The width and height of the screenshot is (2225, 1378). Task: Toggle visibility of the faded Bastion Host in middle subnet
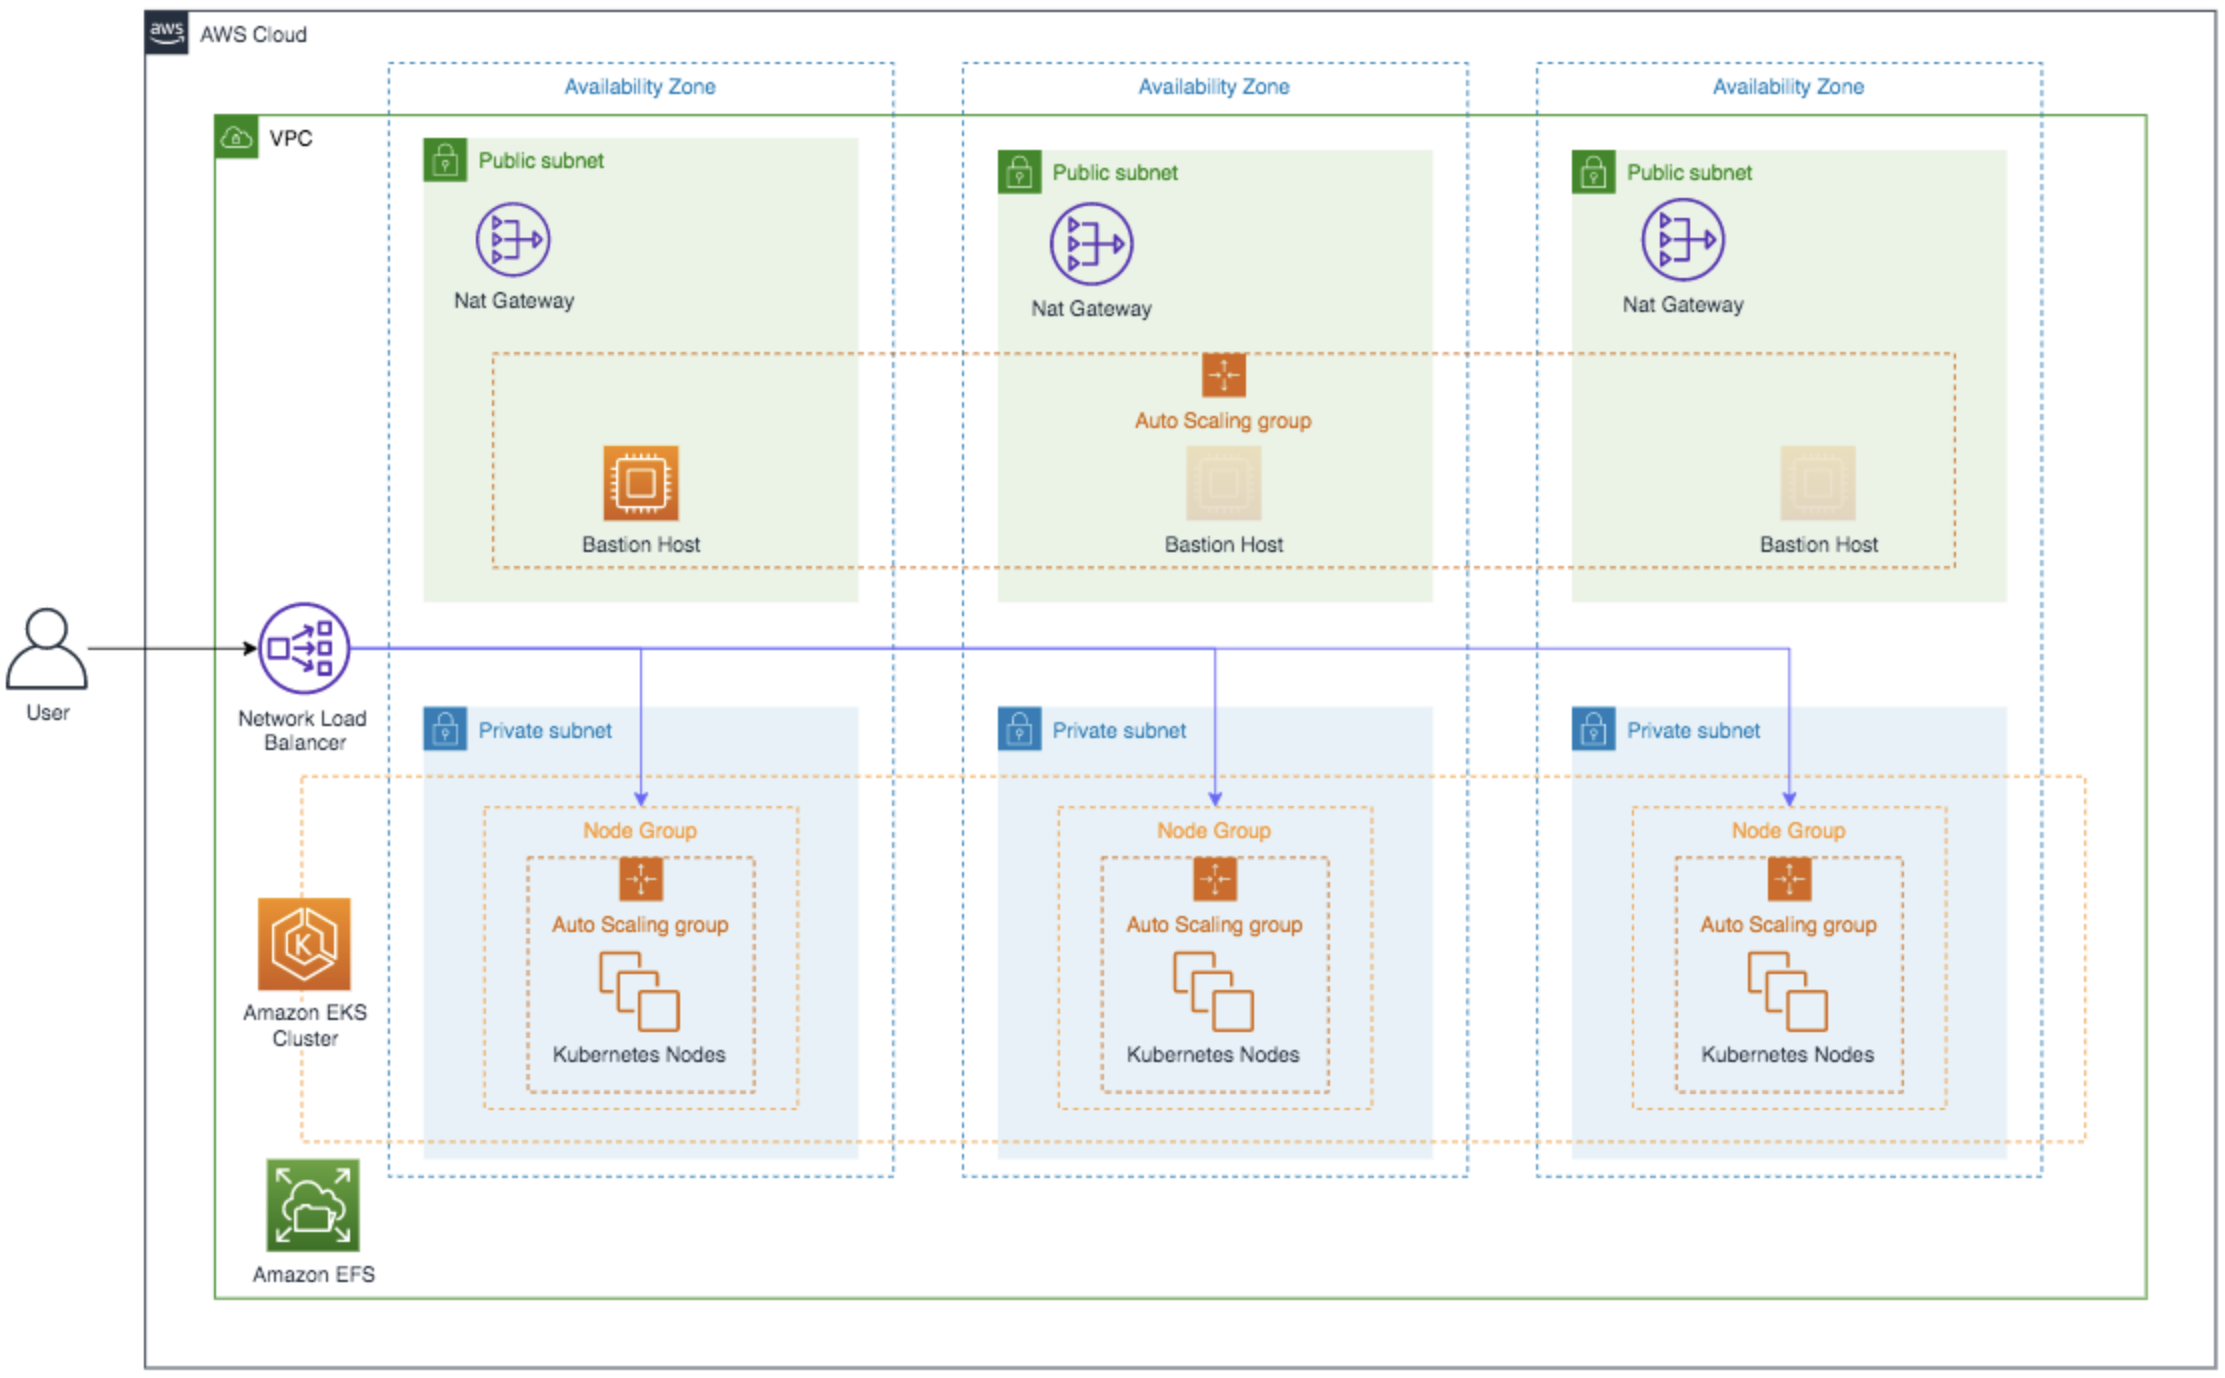tap(1222, 485)
